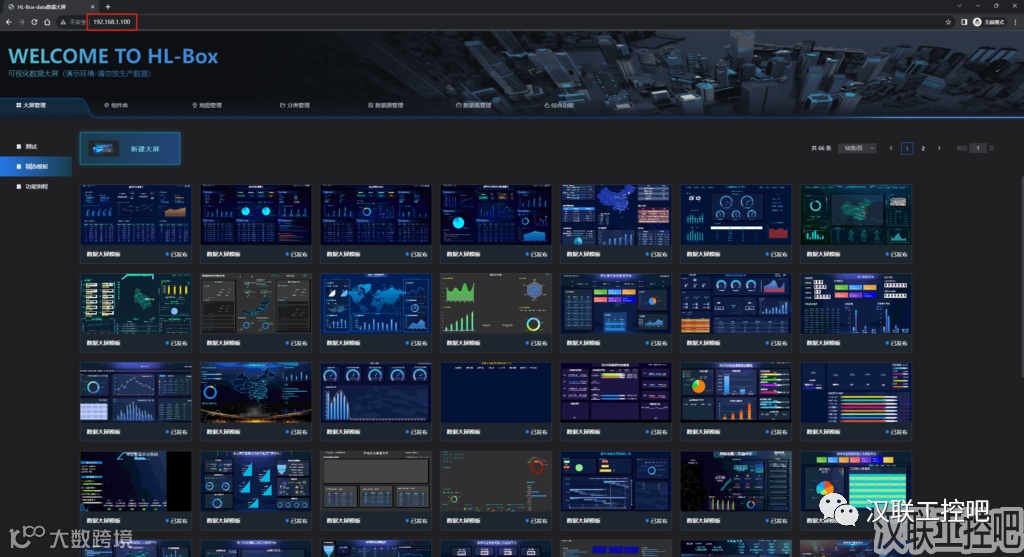Open the green area chart template thumbnail
This screenshot has width=1024, height=557.
(x=496, y=304)
